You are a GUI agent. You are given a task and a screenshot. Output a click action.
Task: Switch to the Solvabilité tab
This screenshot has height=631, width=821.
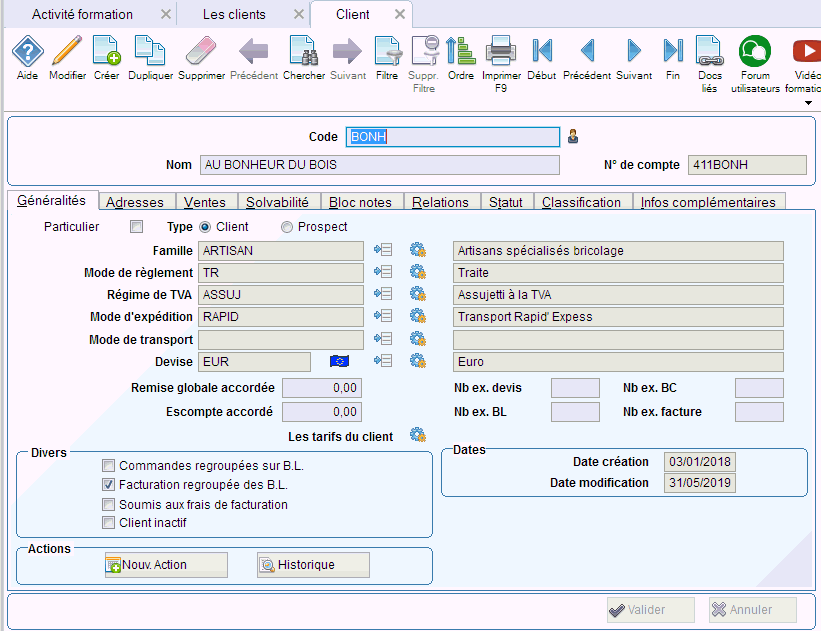pos(278,201)
